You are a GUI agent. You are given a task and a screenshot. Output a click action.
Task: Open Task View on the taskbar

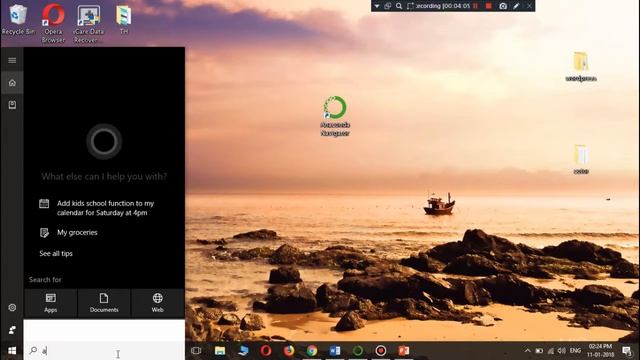[x=196, y=351]
